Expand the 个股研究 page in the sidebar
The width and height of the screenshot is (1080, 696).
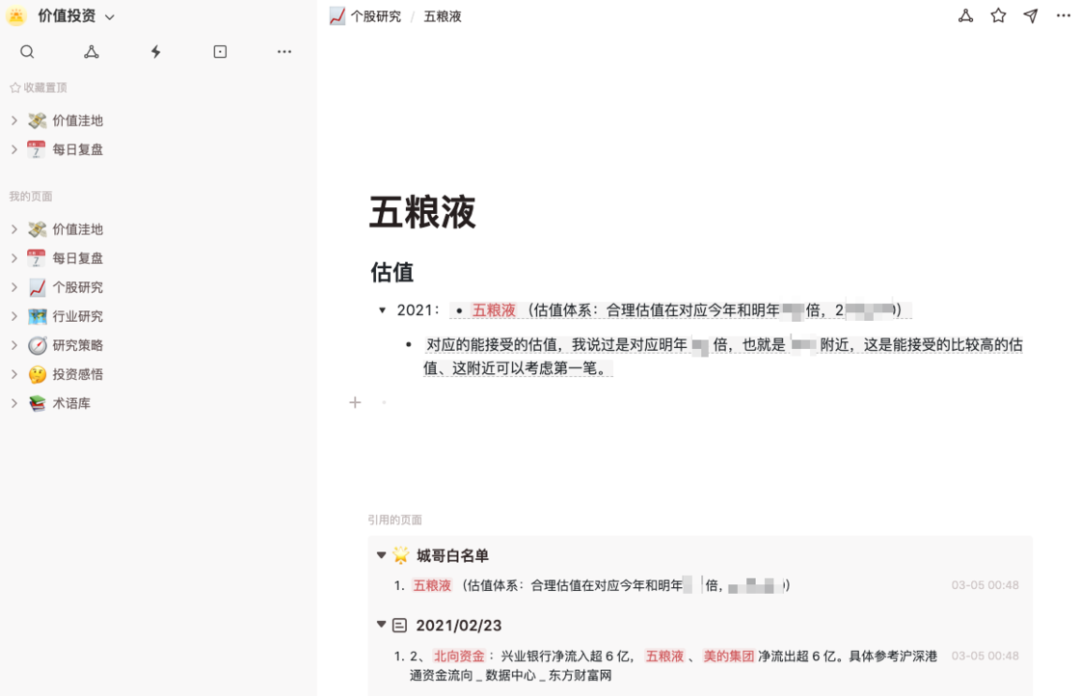pyautogui.click(x=14, y=287)
